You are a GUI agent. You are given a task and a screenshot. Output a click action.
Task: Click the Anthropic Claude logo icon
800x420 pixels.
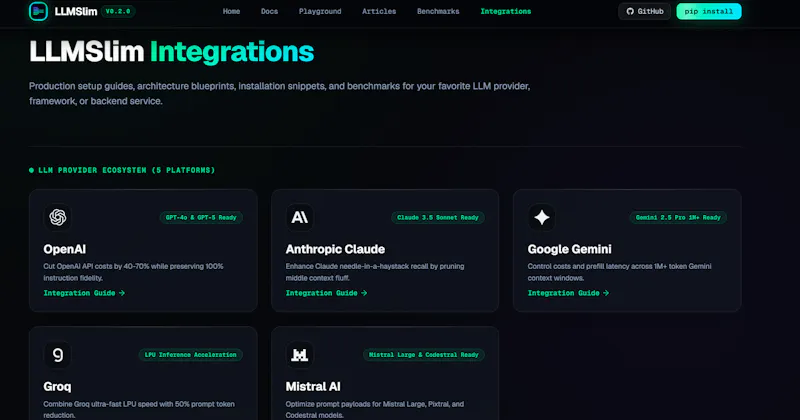(x=299, y=217)
